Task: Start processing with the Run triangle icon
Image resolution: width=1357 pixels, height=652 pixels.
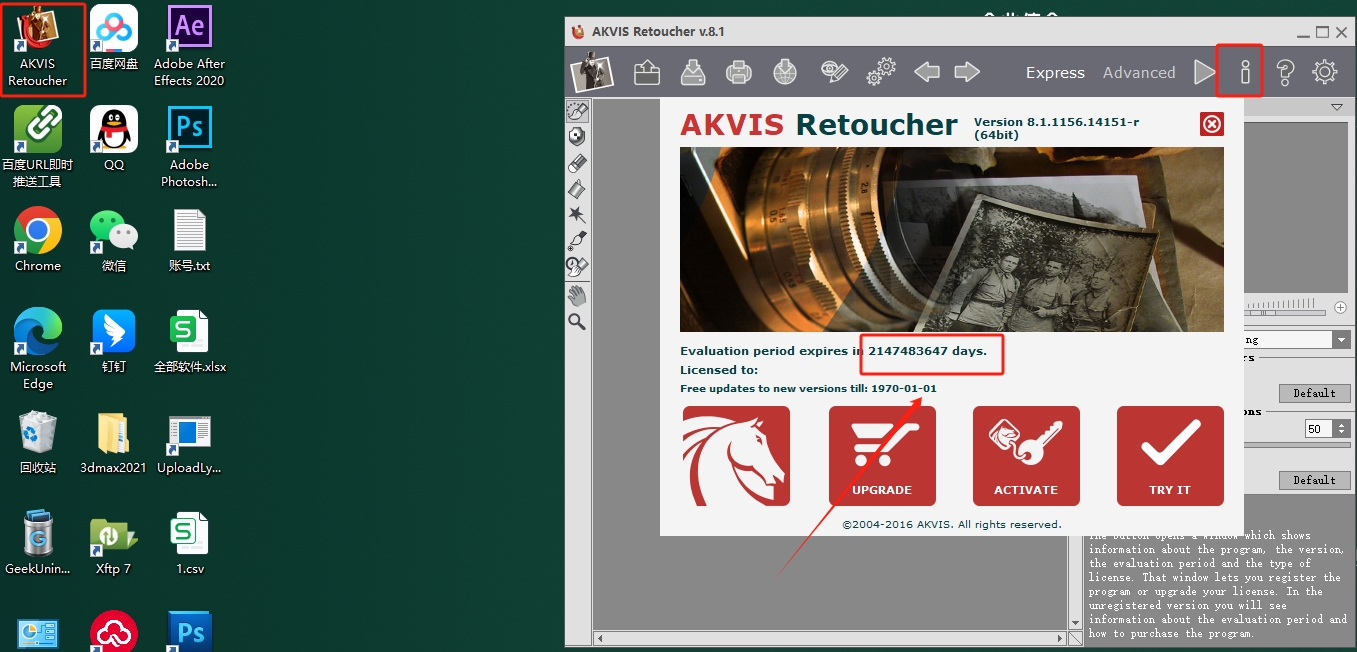Action: (x=1204, y=72)
